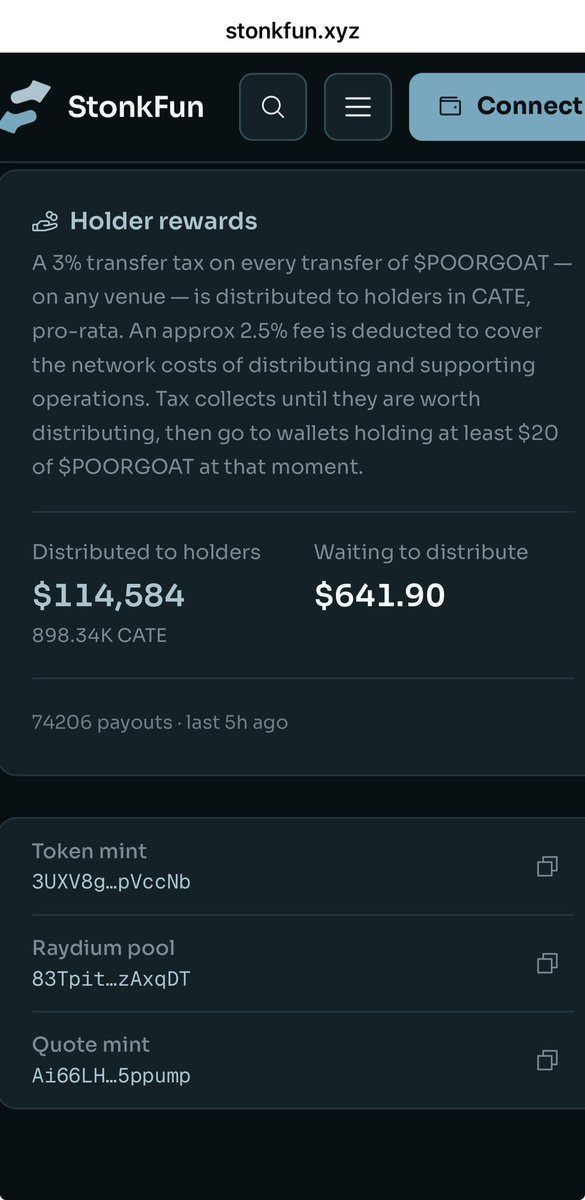Click the StonkFun brand name text

tap(136, 106)
